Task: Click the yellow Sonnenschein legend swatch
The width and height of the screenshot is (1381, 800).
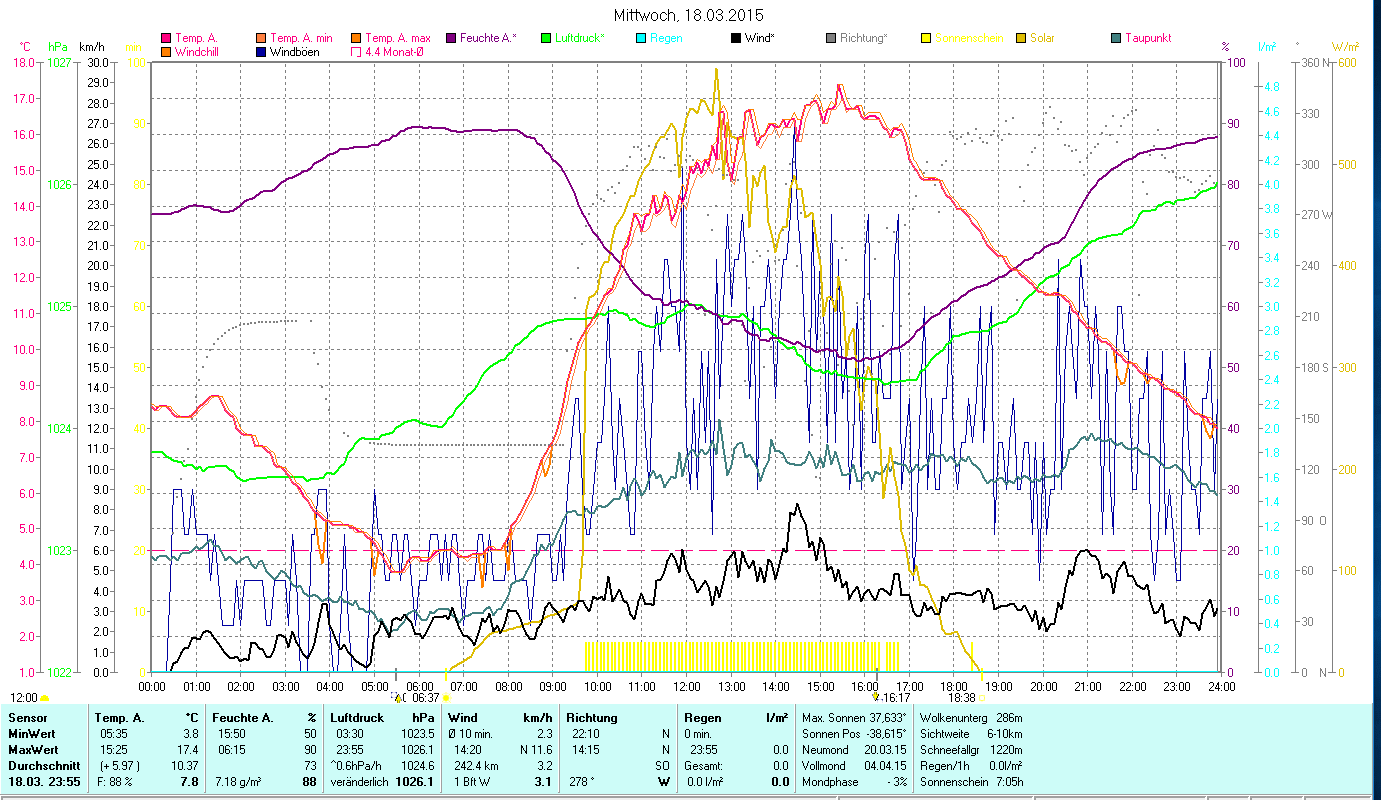Action: (x=926, y=38)
